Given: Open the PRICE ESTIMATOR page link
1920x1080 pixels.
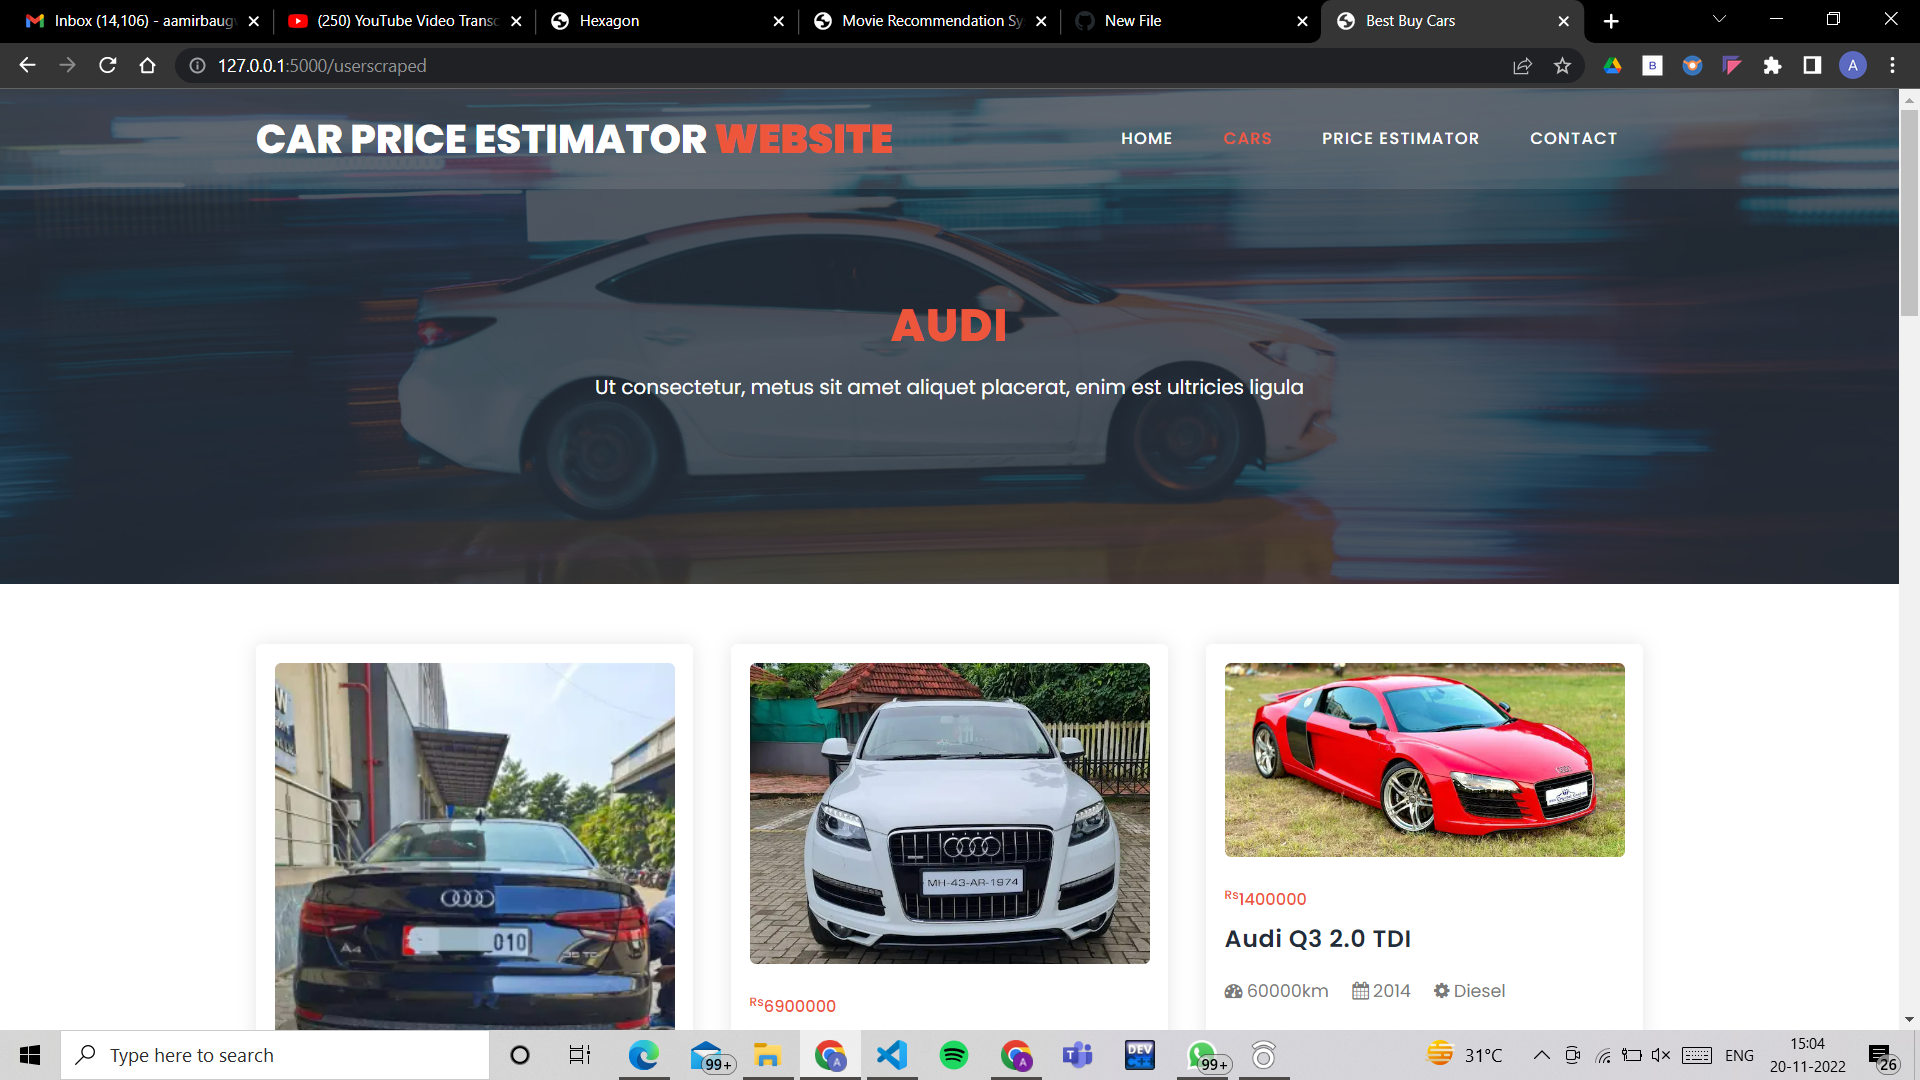Looking at the screenshot, I should [x=1400, y=138].
